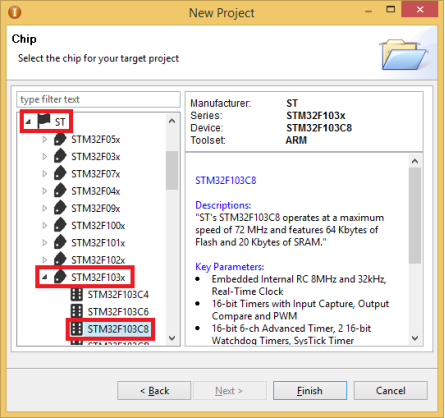445x418 pixels.
Task: Click the STM32F07x series tag icon
Action: (x=60, y=174)
